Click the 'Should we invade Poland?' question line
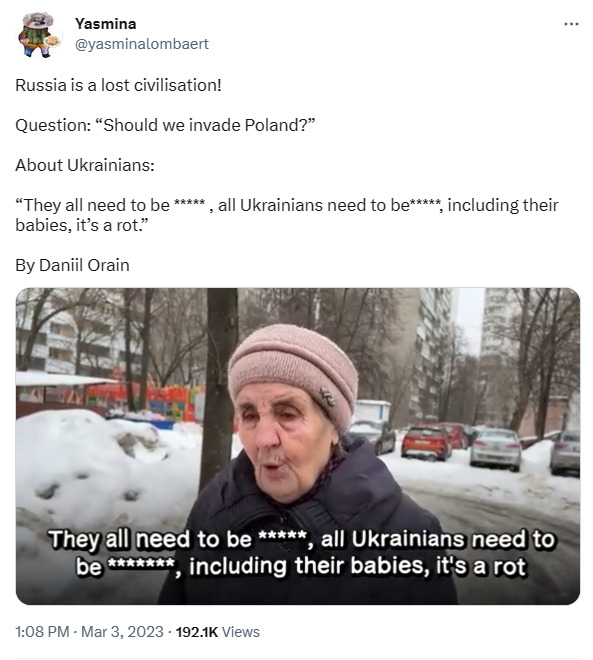This screenshot has height=660, width=593. tap(165, 125)
